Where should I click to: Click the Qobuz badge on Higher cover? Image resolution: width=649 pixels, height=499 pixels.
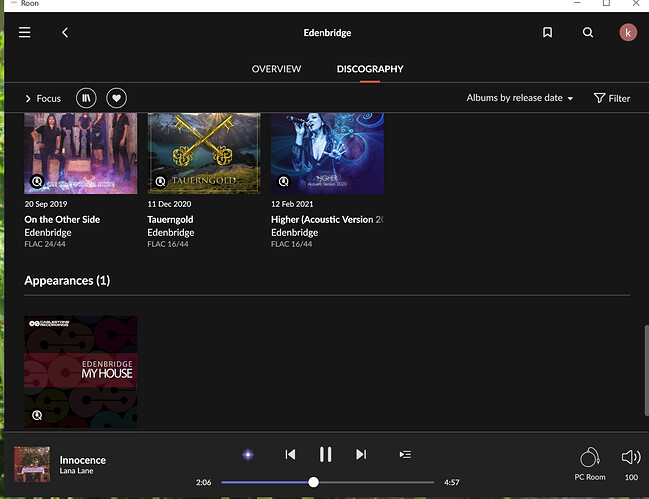284,181
